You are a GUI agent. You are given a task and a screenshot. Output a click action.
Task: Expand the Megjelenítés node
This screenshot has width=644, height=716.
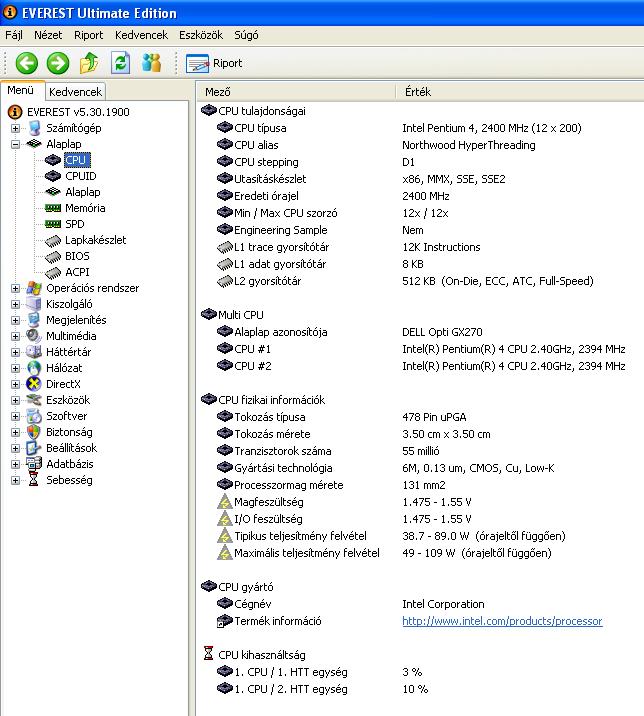(16, 320)
